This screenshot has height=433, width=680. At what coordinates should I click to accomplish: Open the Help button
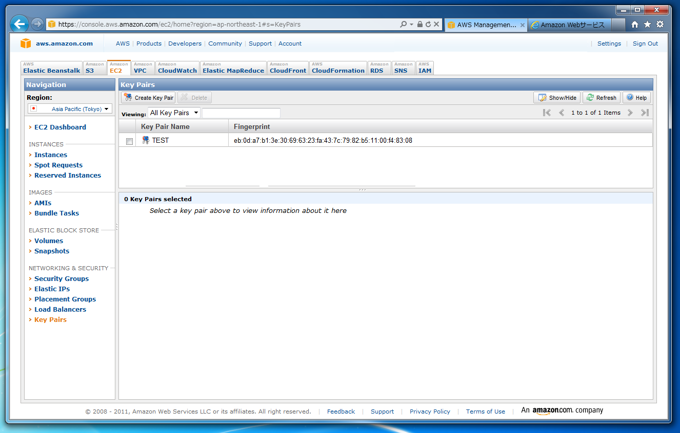tap(637, 98)
